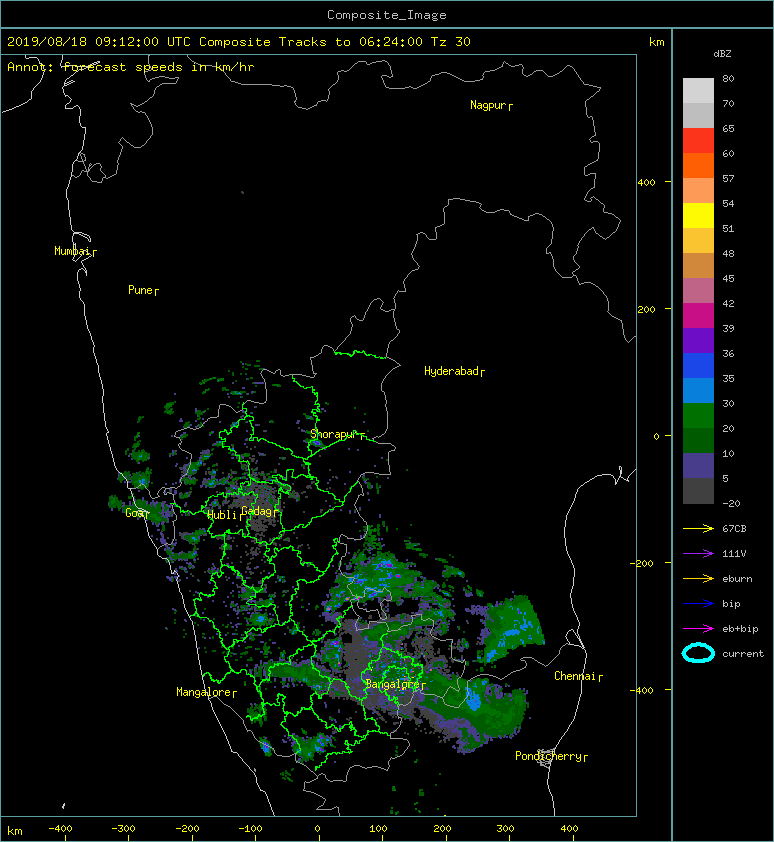Select the darkest gray swatch at scale bottom
Viewport: 774px width, 842px height.
tap(698, 491)
